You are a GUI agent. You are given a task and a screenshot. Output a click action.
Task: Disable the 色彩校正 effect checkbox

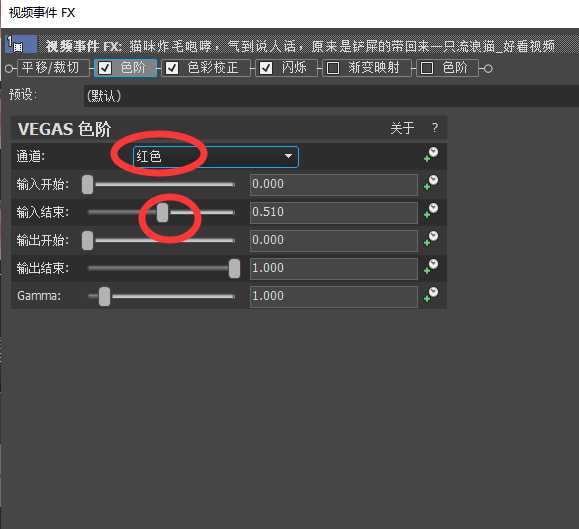point(172,68)
